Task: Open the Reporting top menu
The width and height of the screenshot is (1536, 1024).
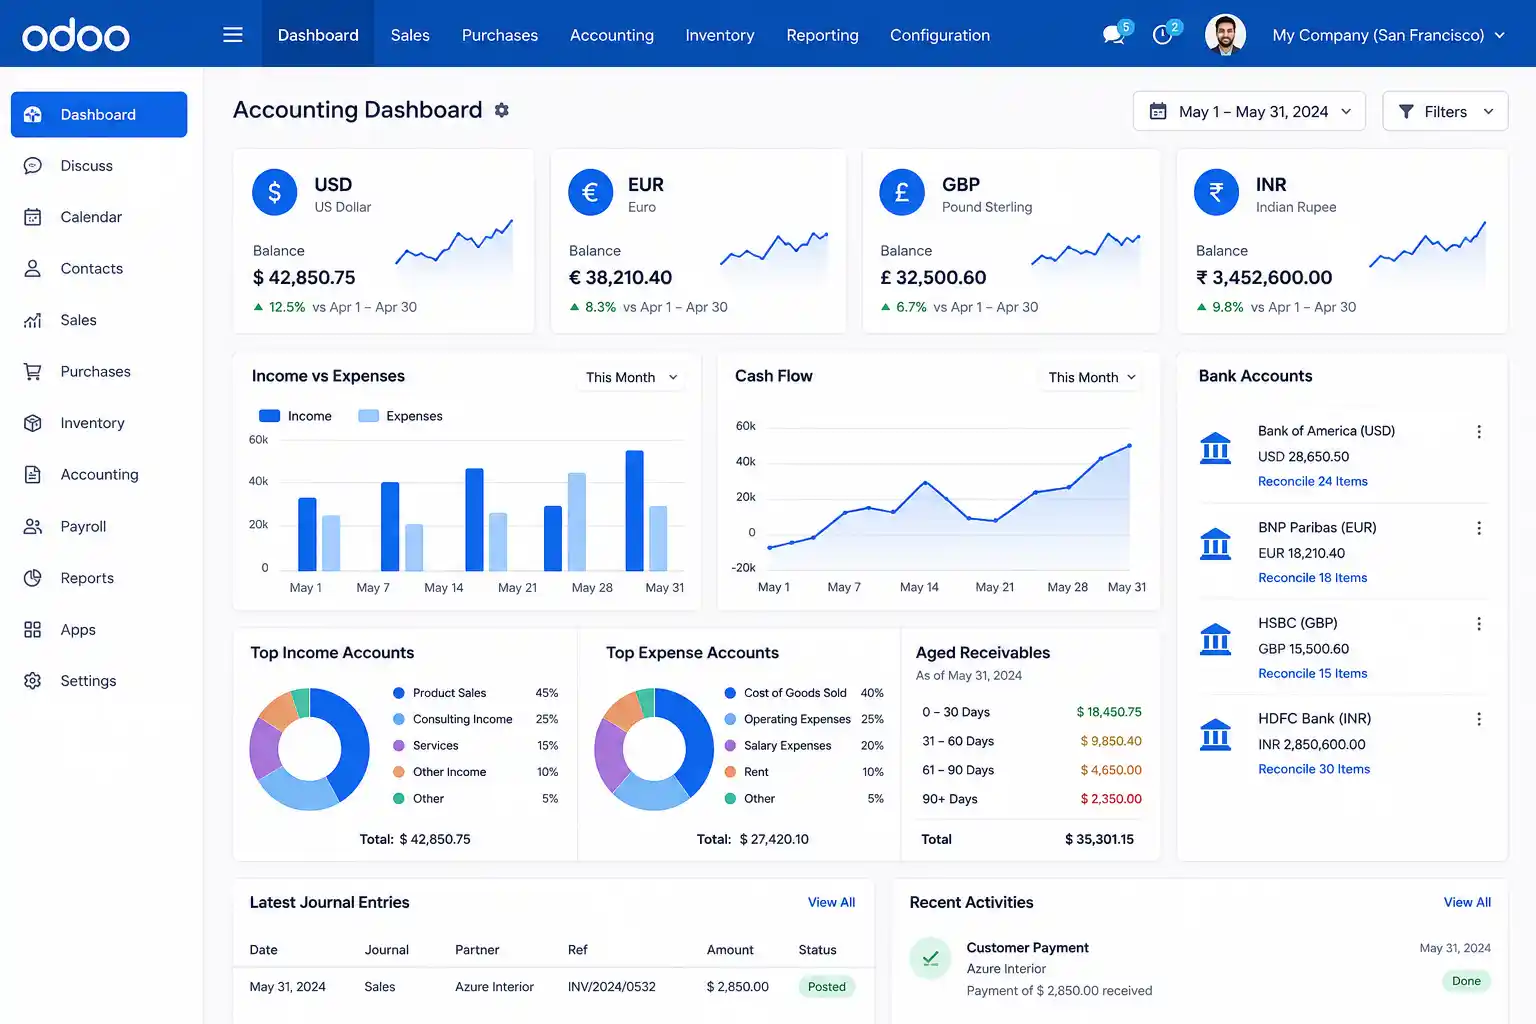Action: tap(822, 35)
